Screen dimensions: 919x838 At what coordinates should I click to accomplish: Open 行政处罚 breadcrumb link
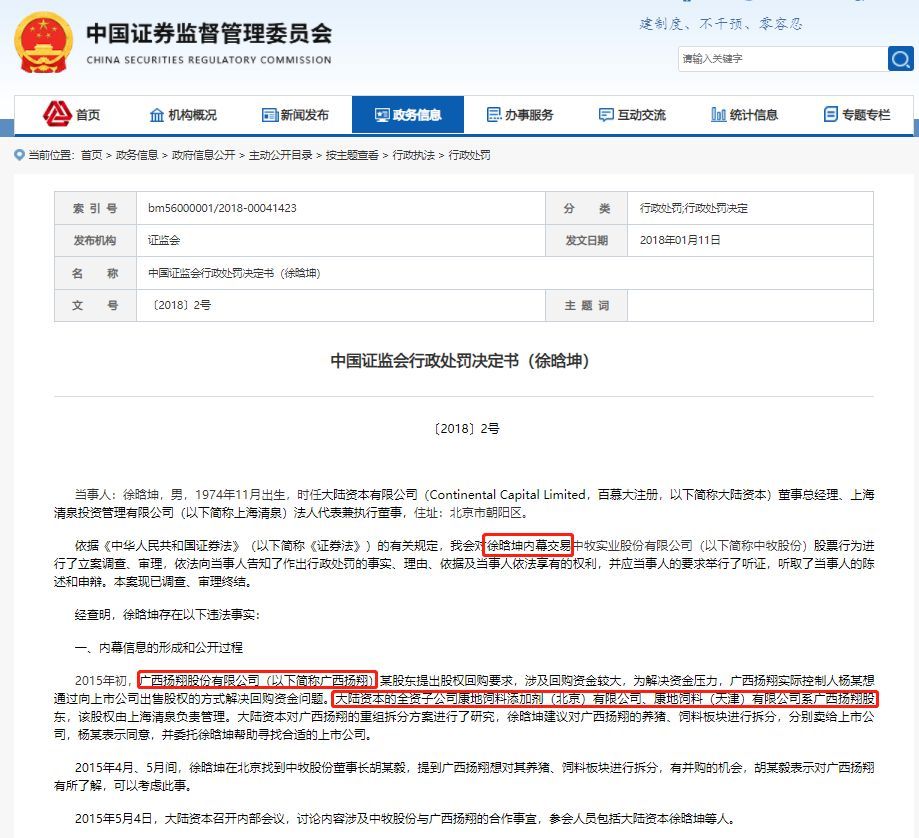pyautogui.click(x=469, y=155)
